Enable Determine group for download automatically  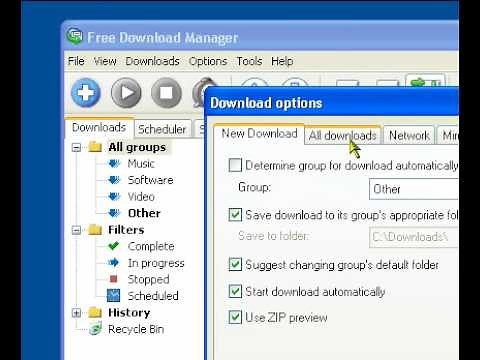(x=235, y=165)
